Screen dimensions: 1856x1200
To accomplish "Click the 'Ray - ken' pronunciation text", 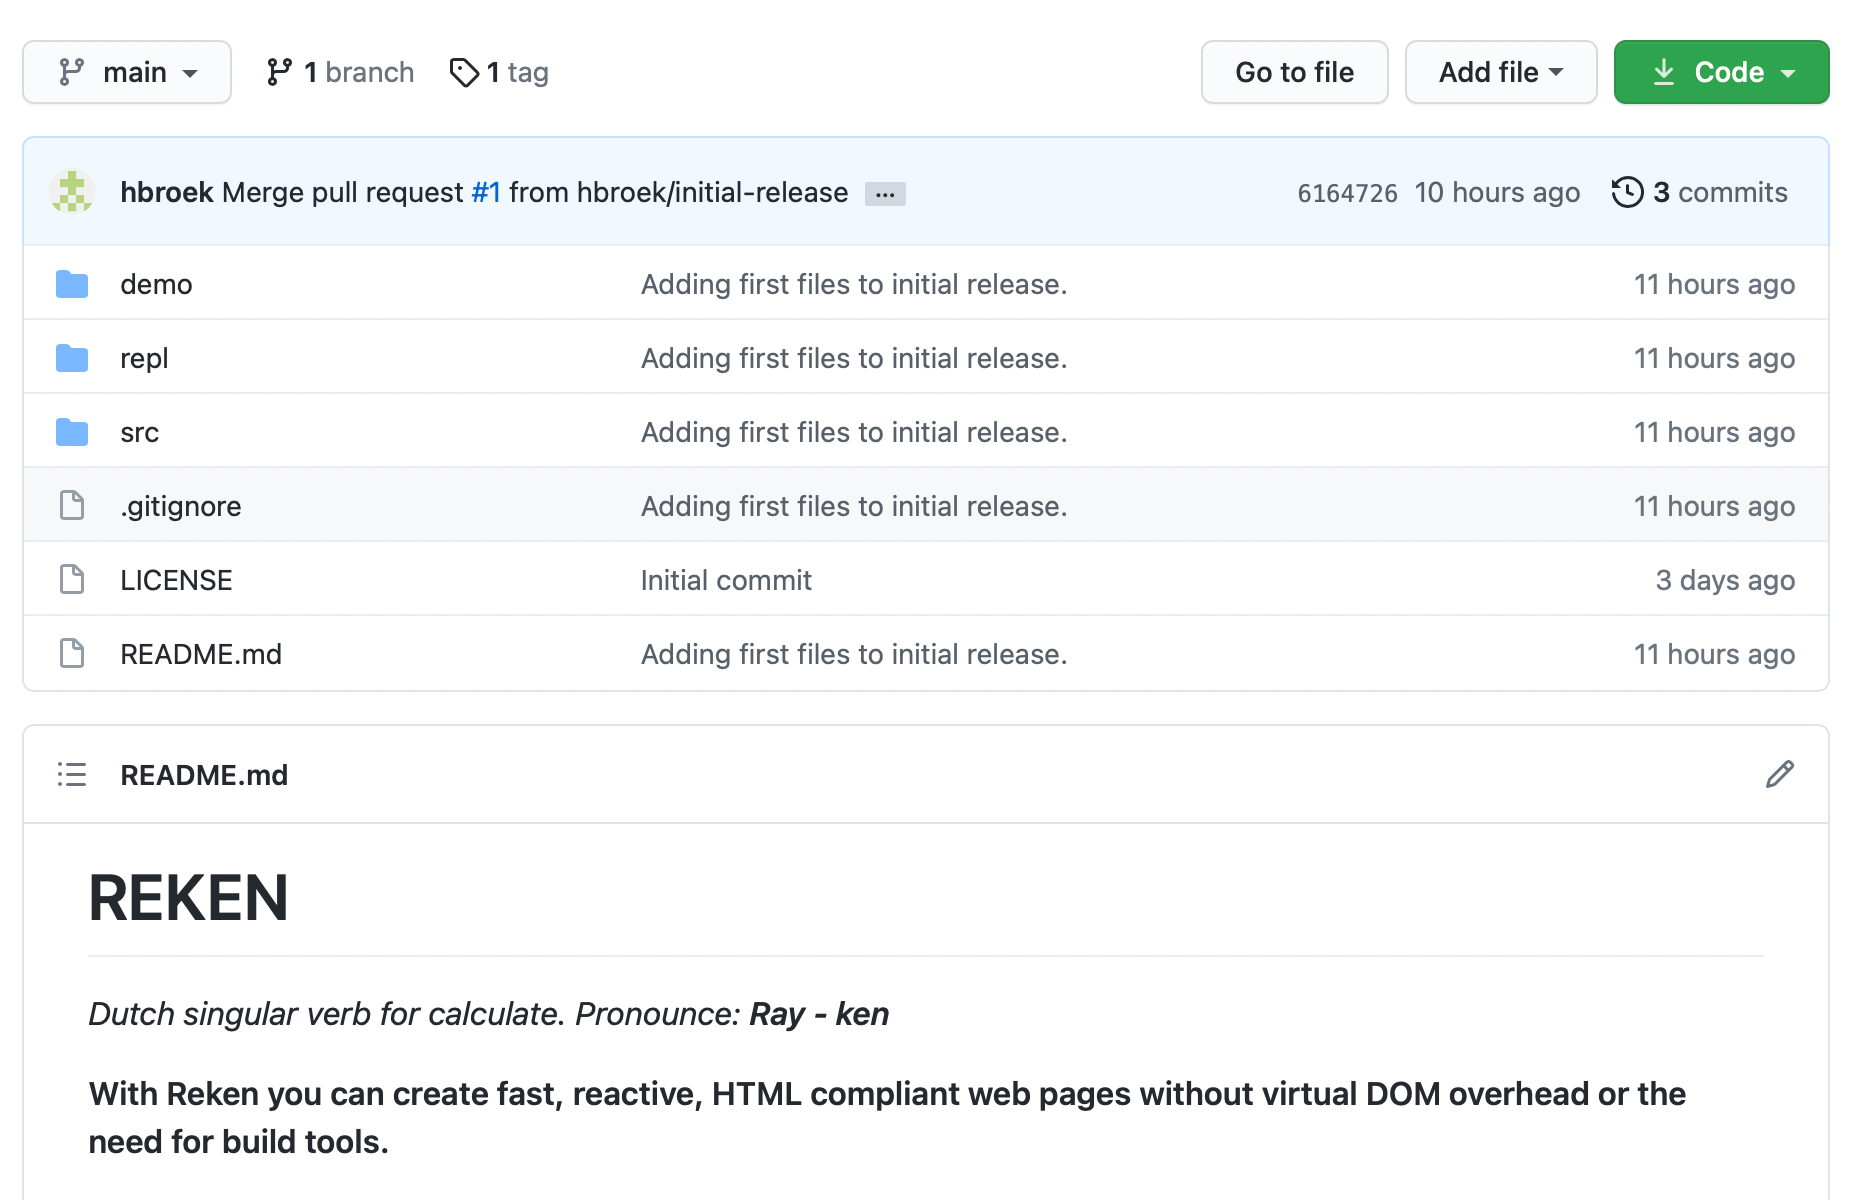I will [819, 1014].
